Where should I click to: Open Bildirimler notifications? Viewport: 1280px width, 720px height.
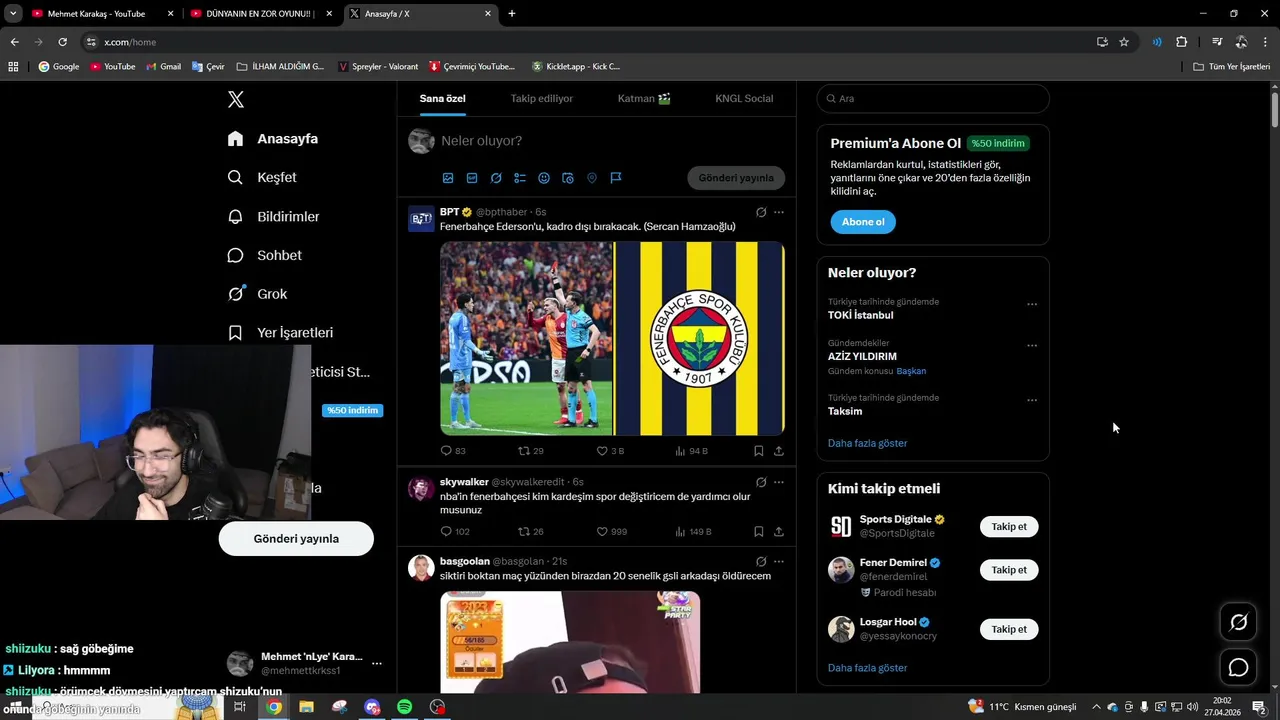coord(274,216)
